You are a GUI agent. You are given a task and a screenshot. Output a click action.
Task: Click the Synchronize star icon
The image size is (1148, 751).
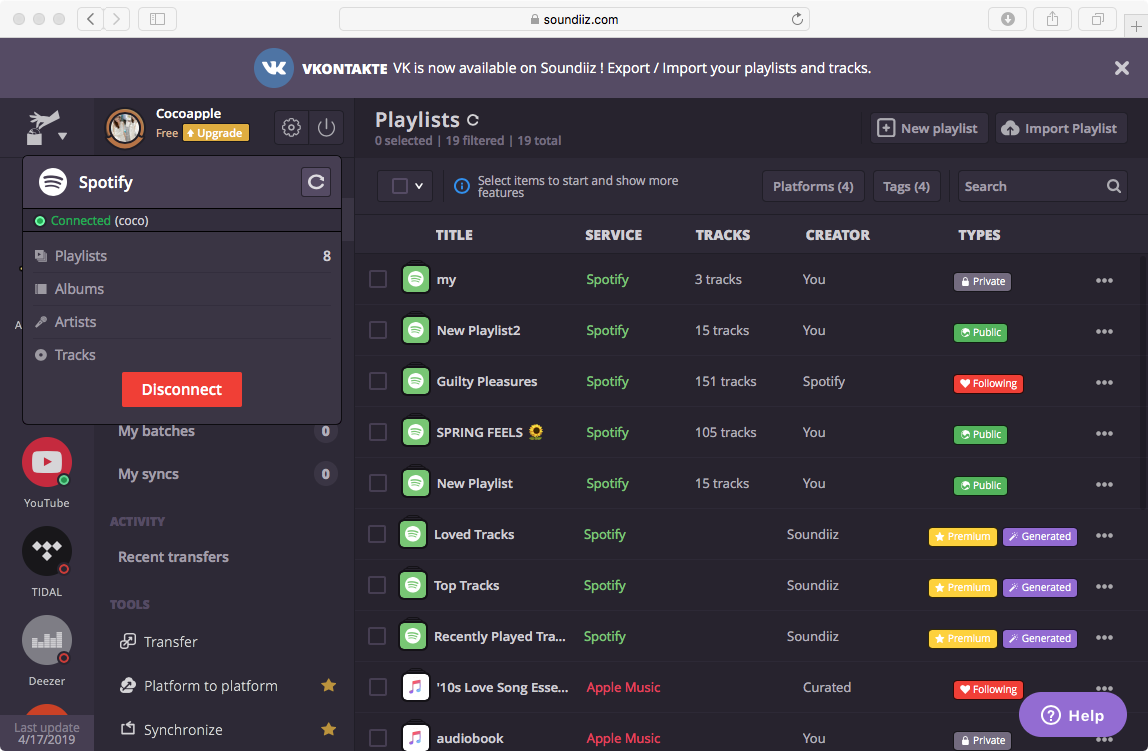tap(329, 729)
